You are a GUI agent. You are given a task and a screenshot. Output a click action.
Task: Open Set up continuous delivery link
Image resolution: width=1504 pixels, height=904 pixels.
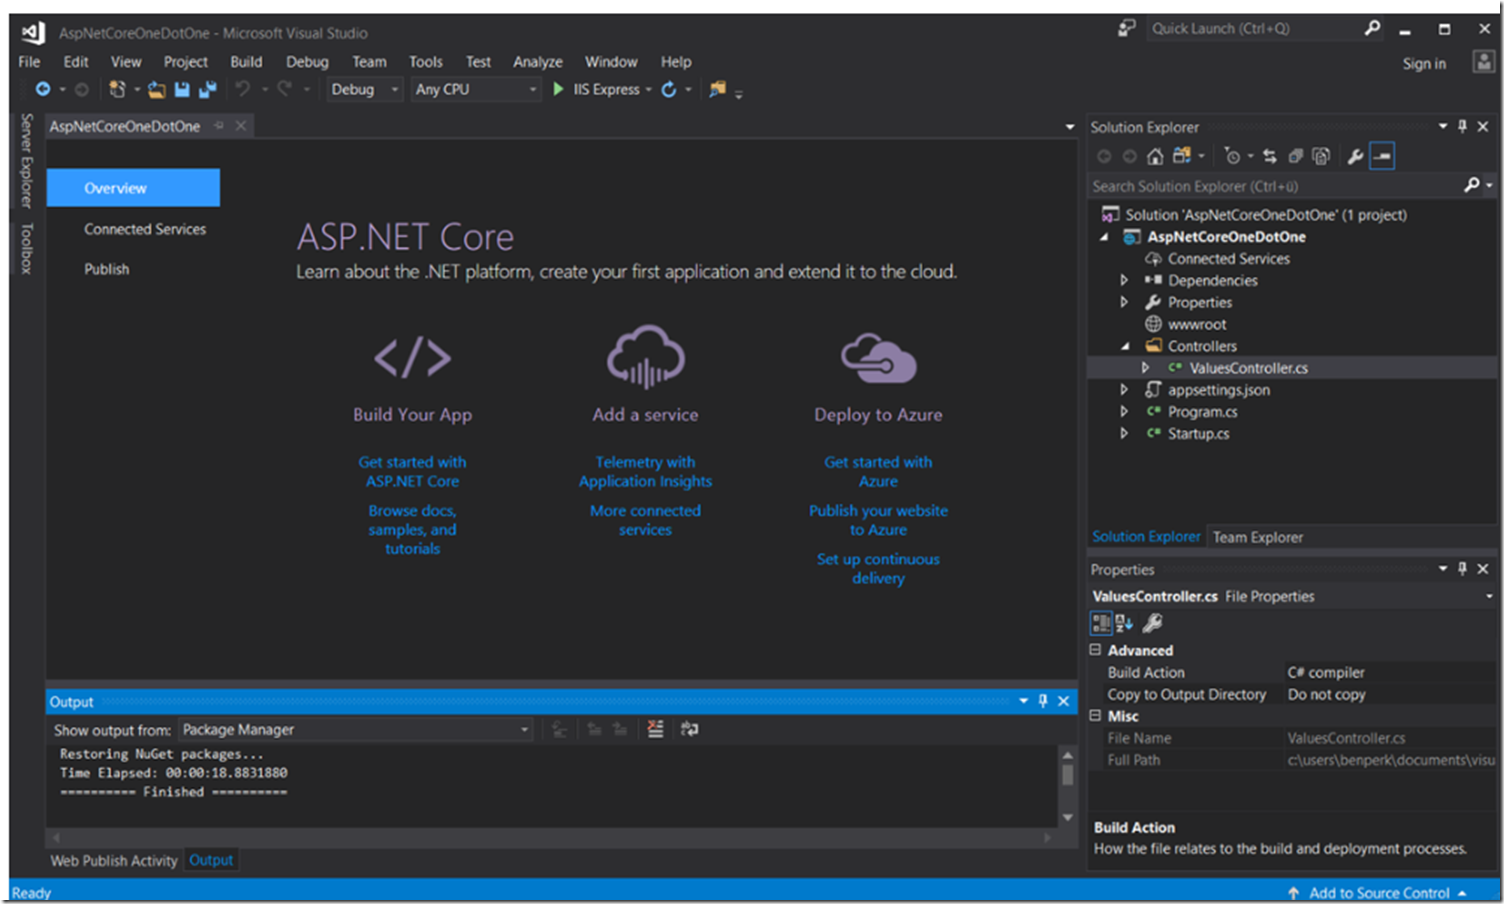click(x=878, y=568)
